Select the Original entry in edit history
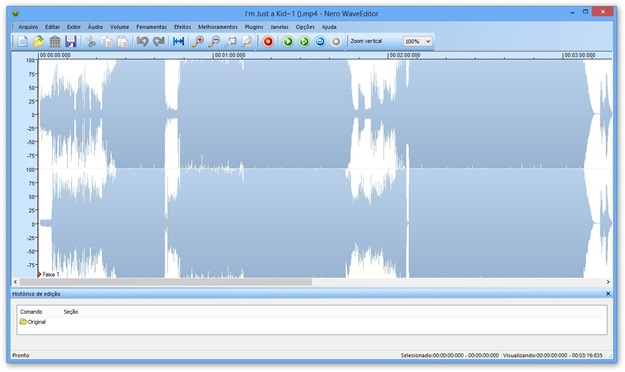Viewport: 625px width, 372px height. point(33,322)
